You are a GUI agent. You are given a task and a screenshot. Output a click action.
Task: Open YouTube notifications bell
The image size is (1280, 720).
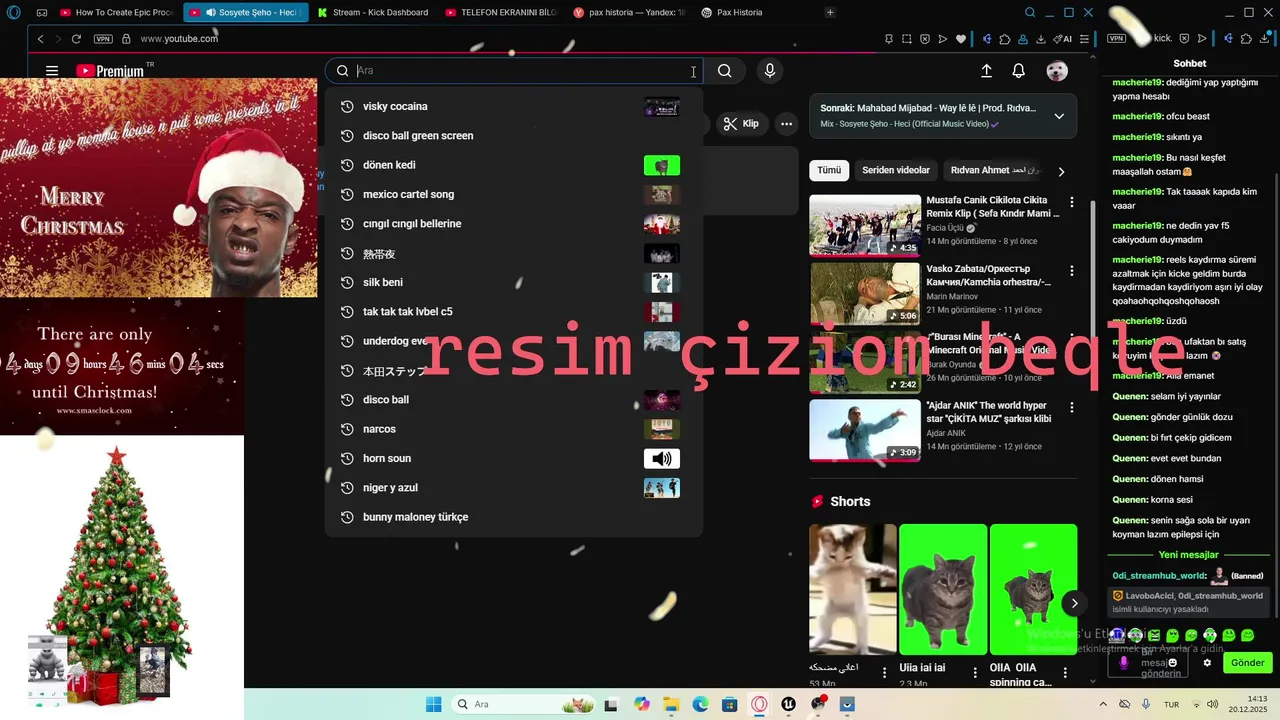[x=1018, y=71]
